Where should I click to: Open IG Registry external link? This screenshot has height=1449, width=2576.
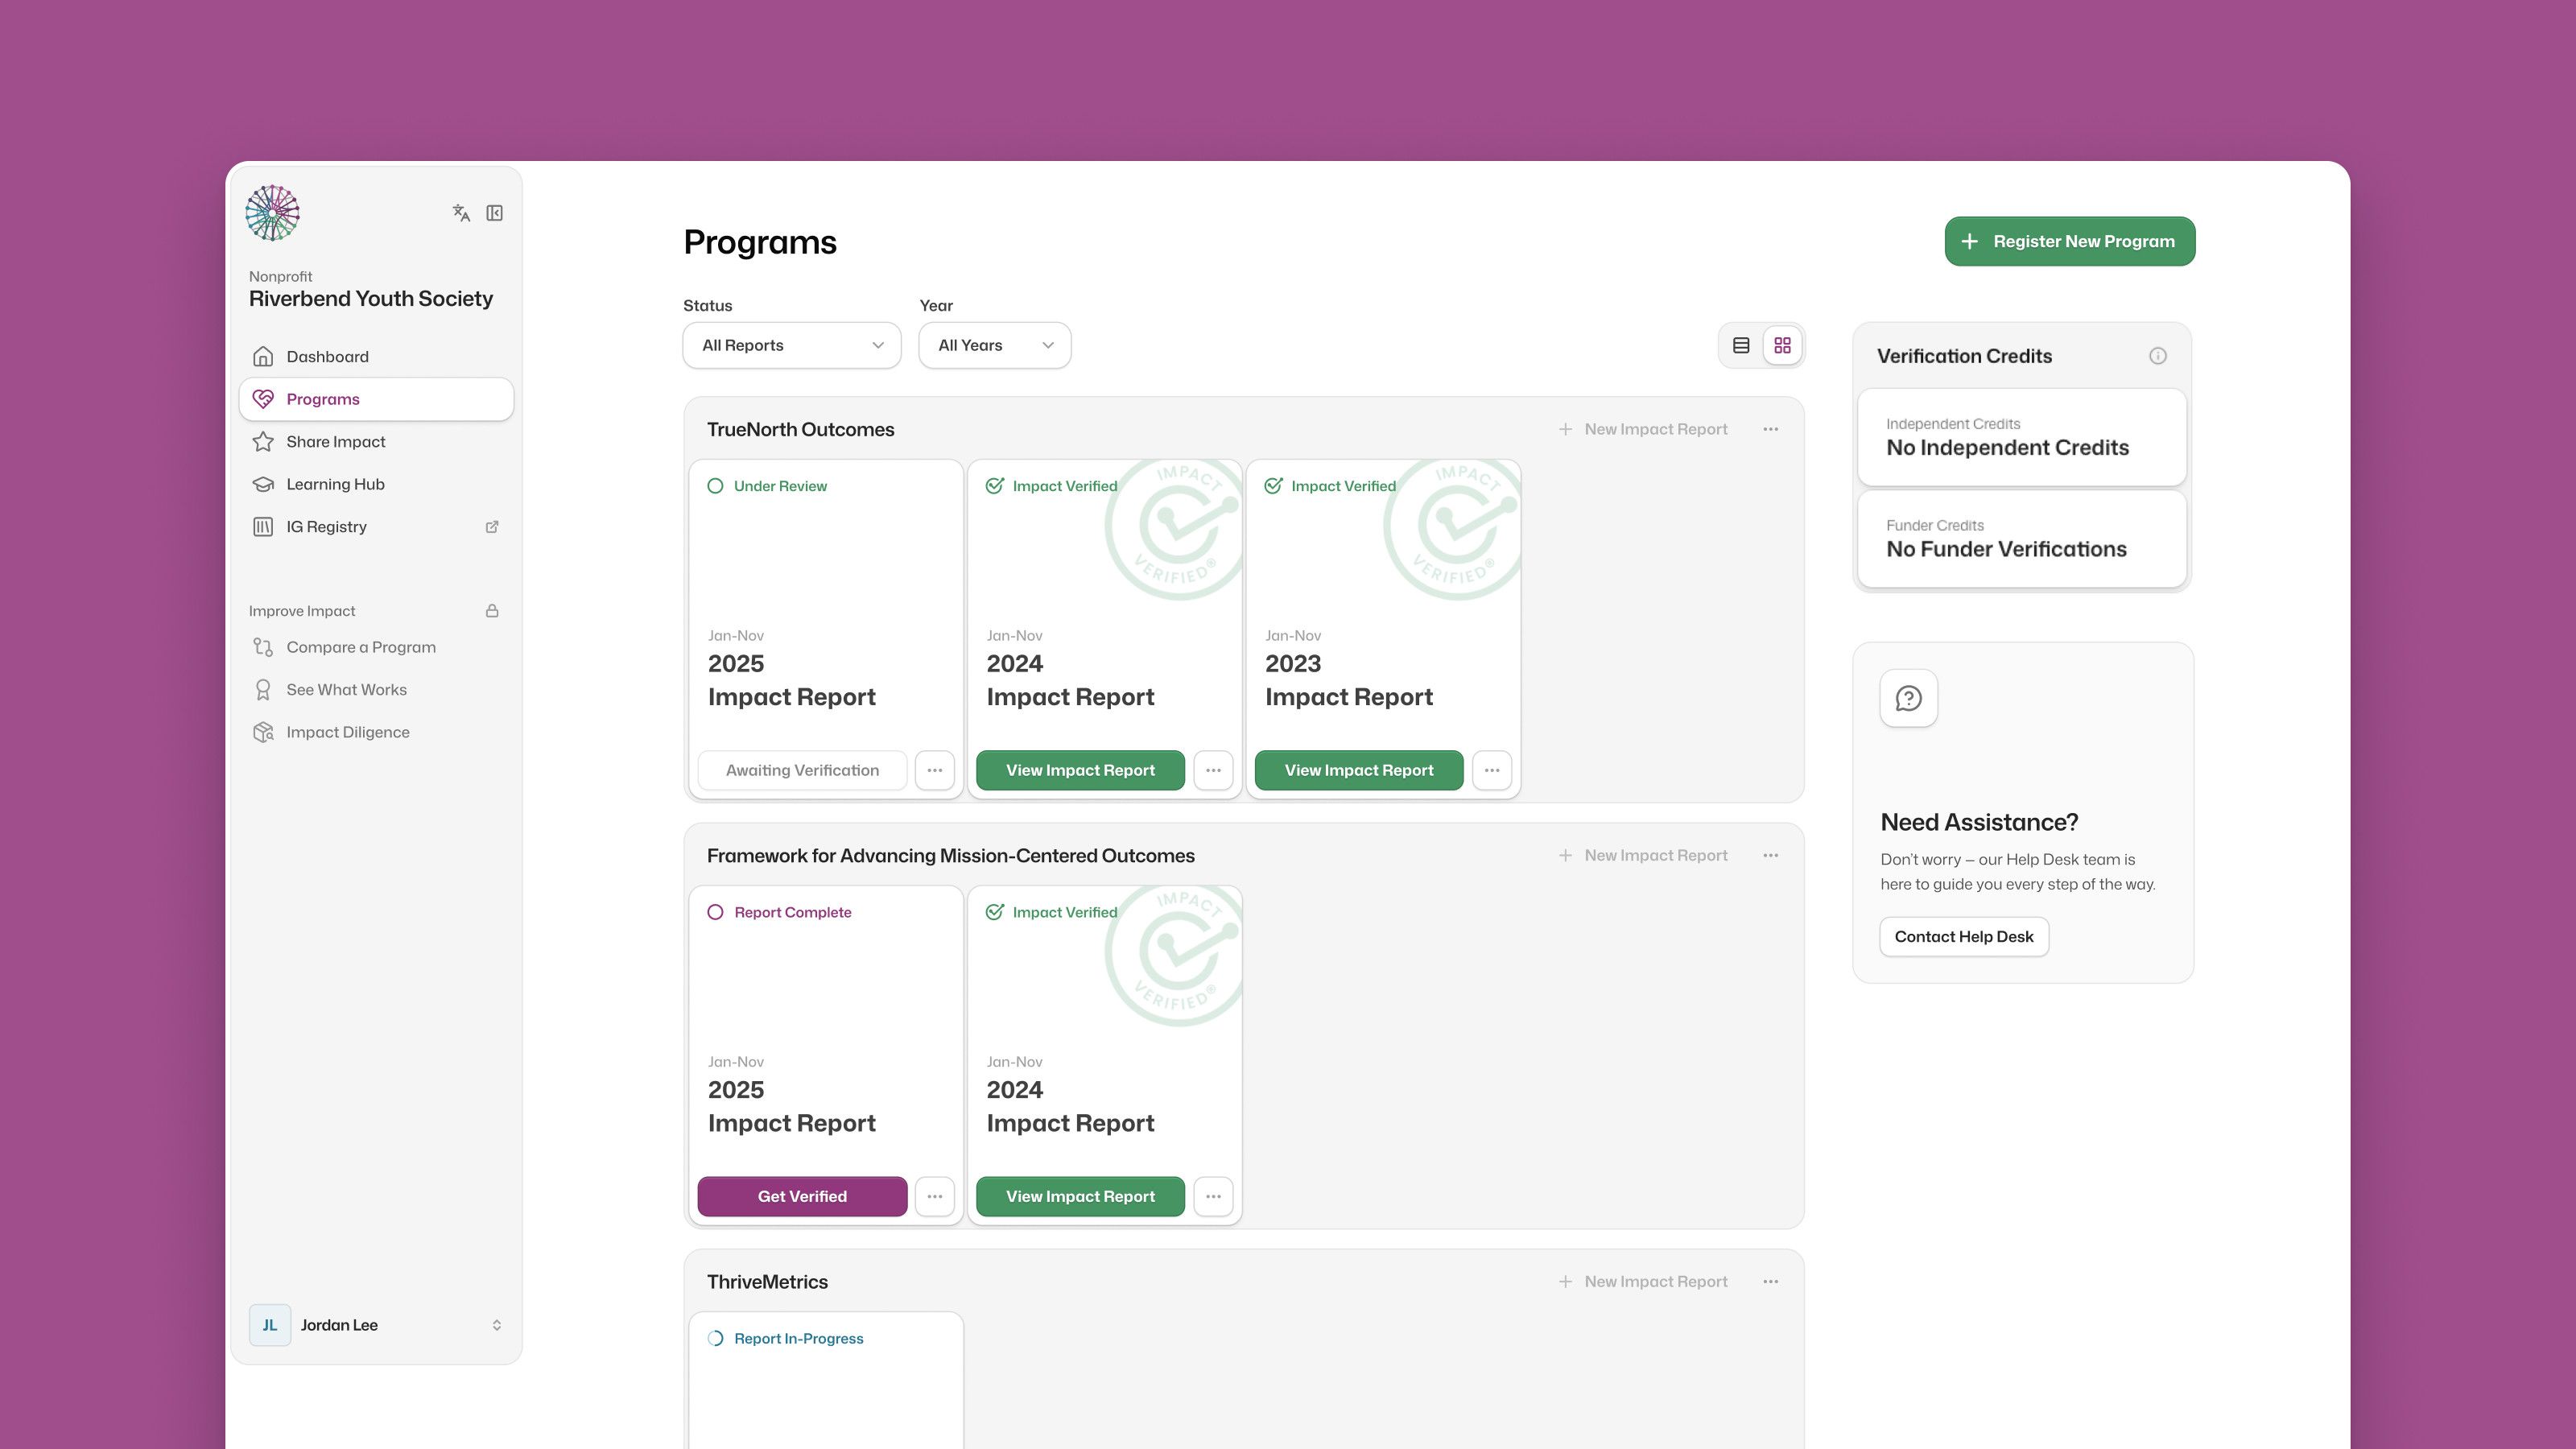pyautogui.click(x=376, y=527)
